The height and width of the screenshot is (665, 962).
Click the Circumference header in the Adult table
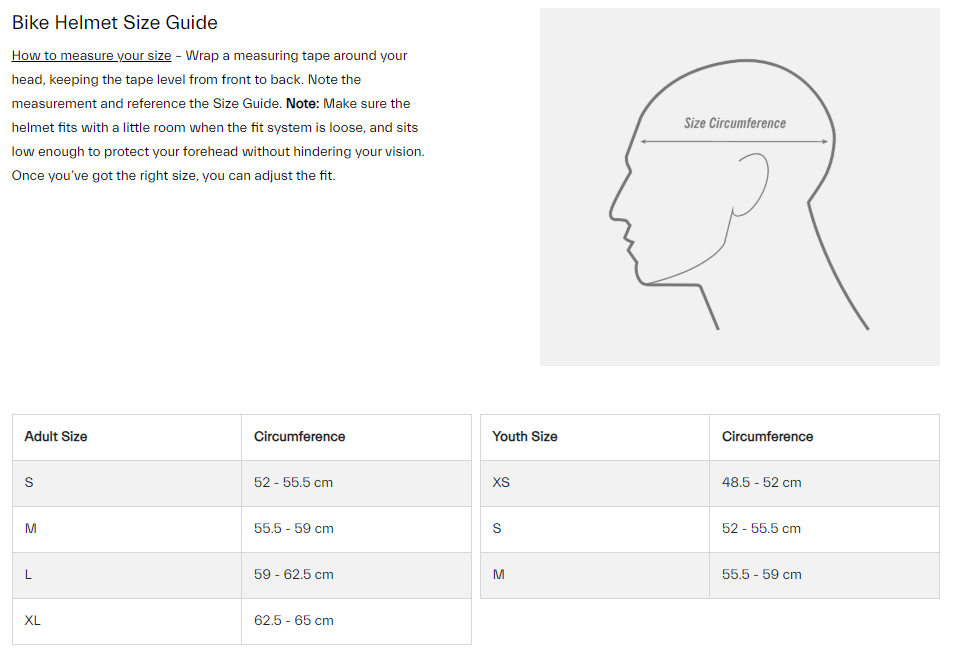click(299, 437)
